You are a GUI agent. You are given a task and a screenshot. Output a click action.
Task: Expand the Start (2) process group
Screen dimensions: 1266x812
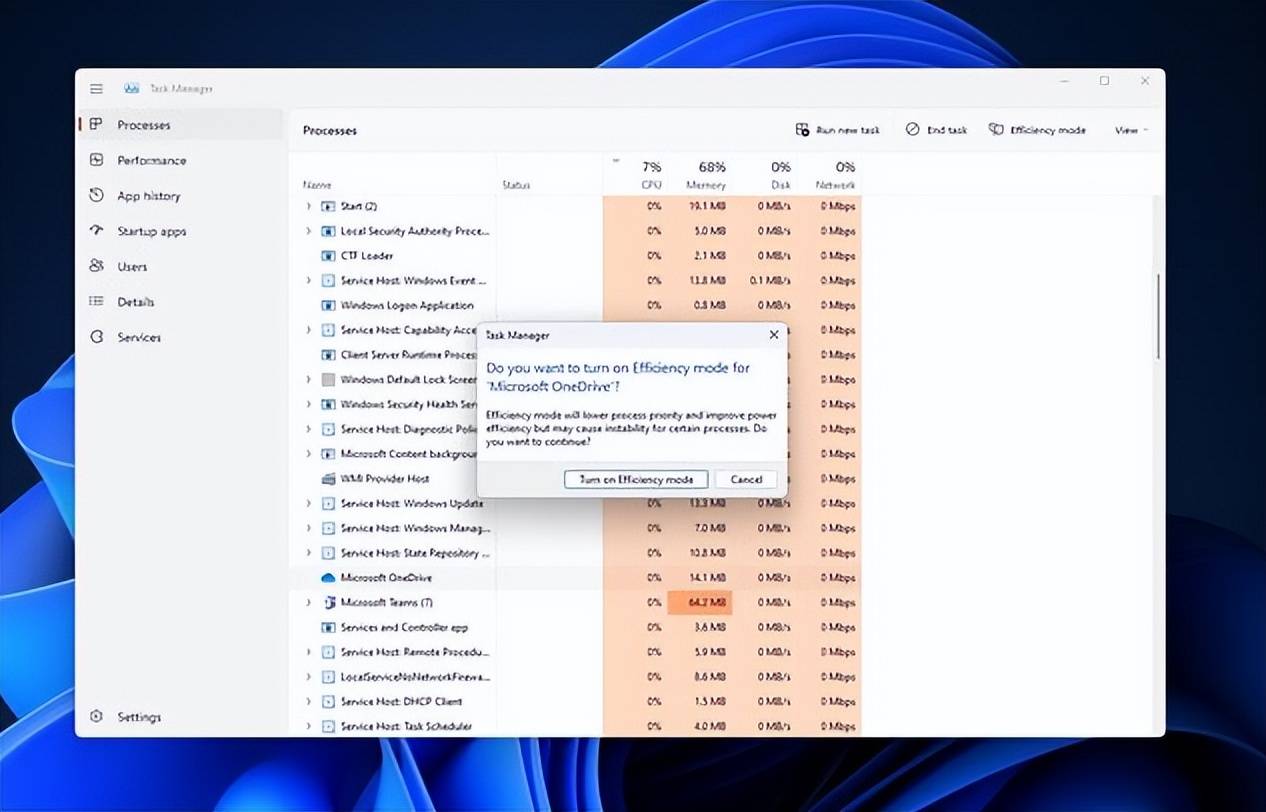[x=309, y=206]
